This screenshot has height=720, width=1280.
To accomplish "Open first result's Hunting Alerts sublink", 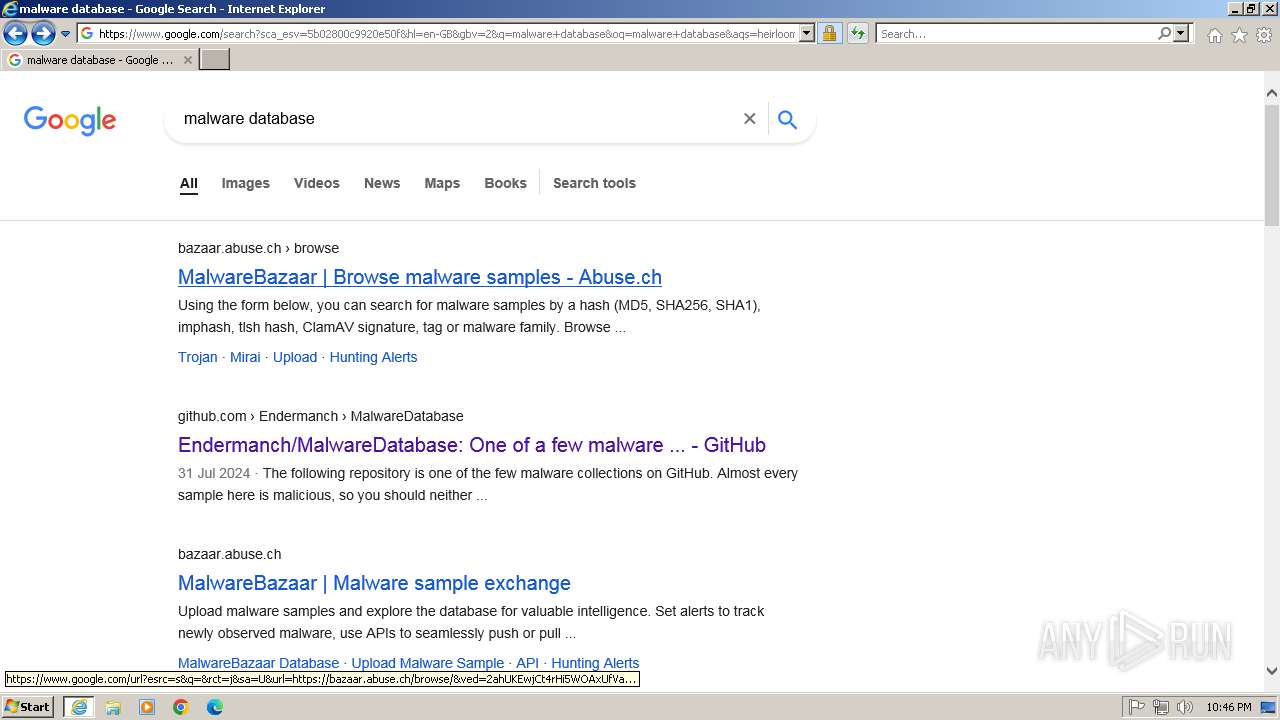I will pyautogui.click(x=373, y=357).
